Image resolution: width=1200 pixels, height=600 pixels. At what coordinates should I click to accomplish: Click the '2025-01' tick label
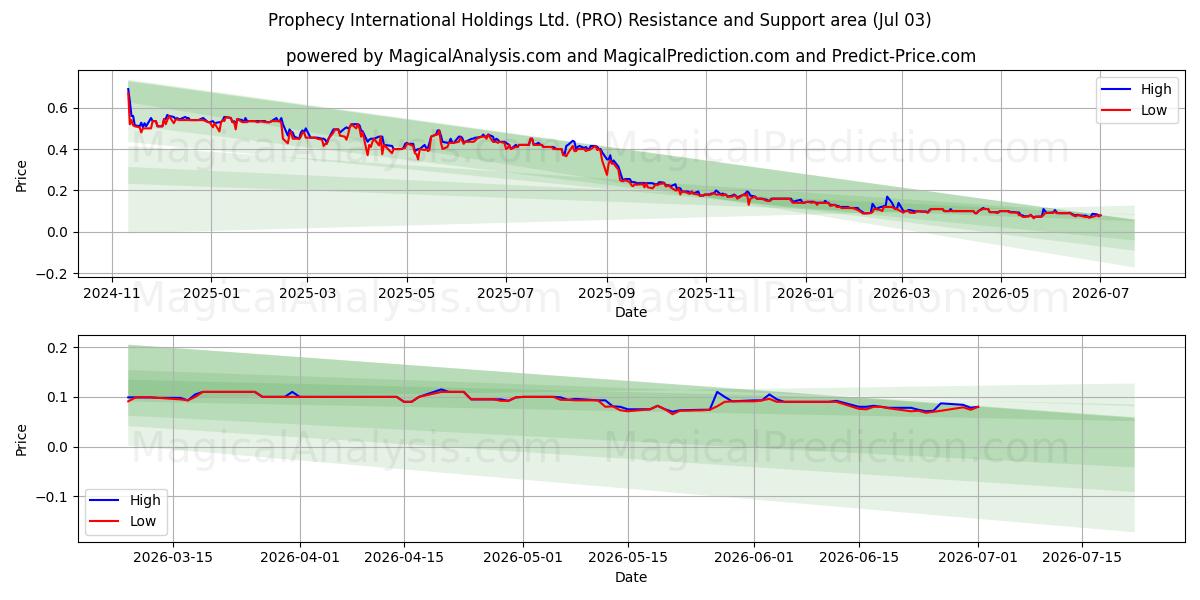pos(211,293)
